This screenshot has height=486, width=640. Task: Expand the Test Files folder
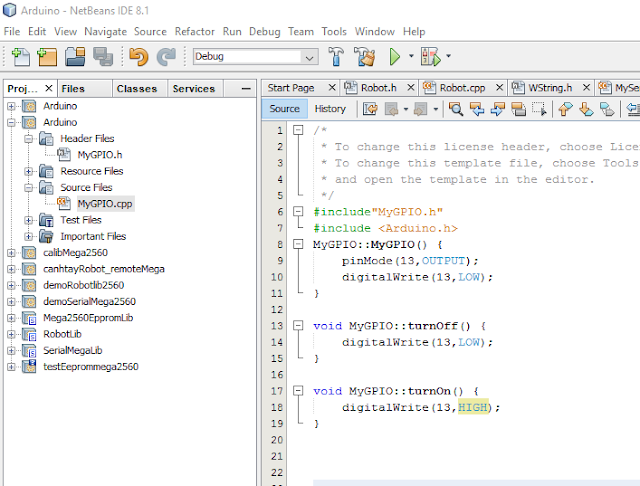tap(28, 221)
